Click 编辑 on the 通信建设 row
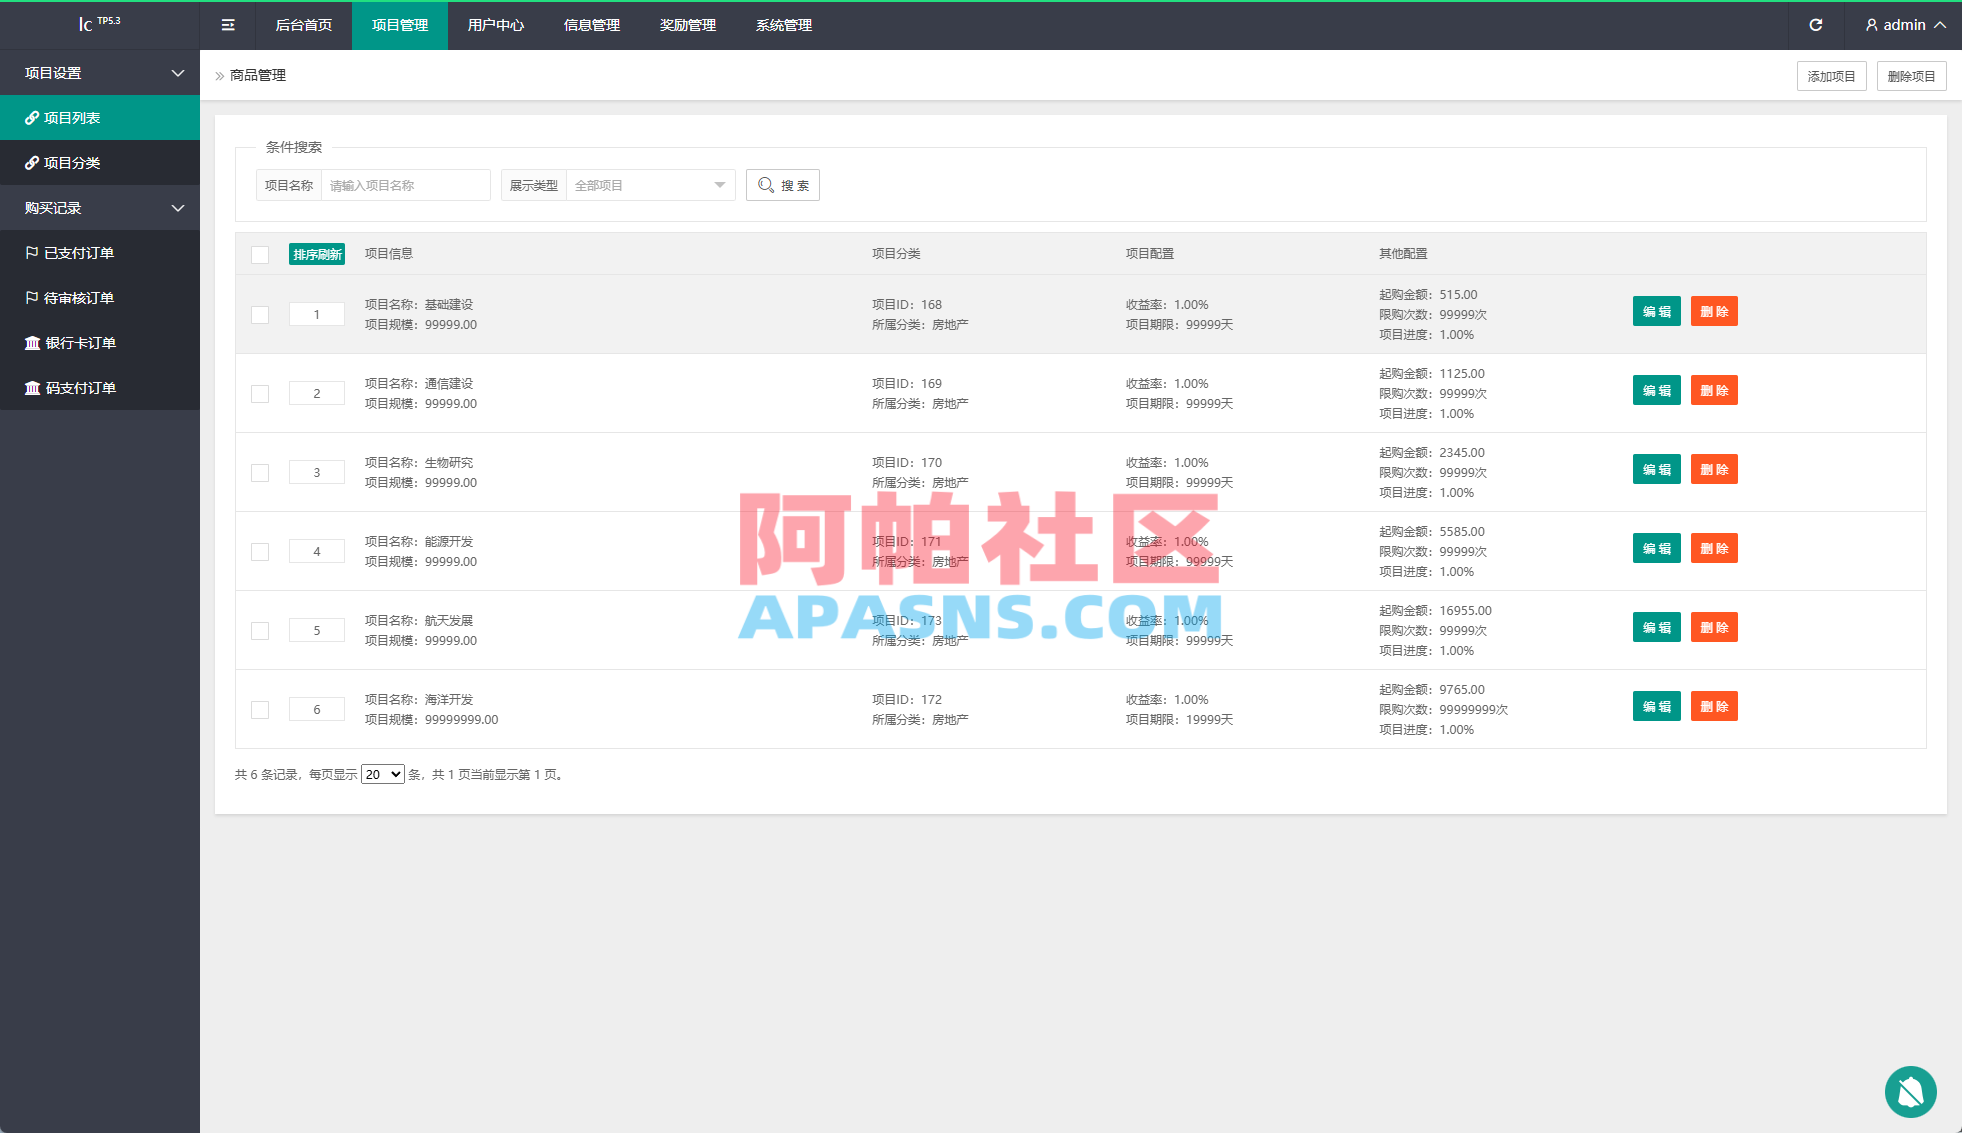The height and width of the screenshot is (1133, 1962). coord(1656,390)
